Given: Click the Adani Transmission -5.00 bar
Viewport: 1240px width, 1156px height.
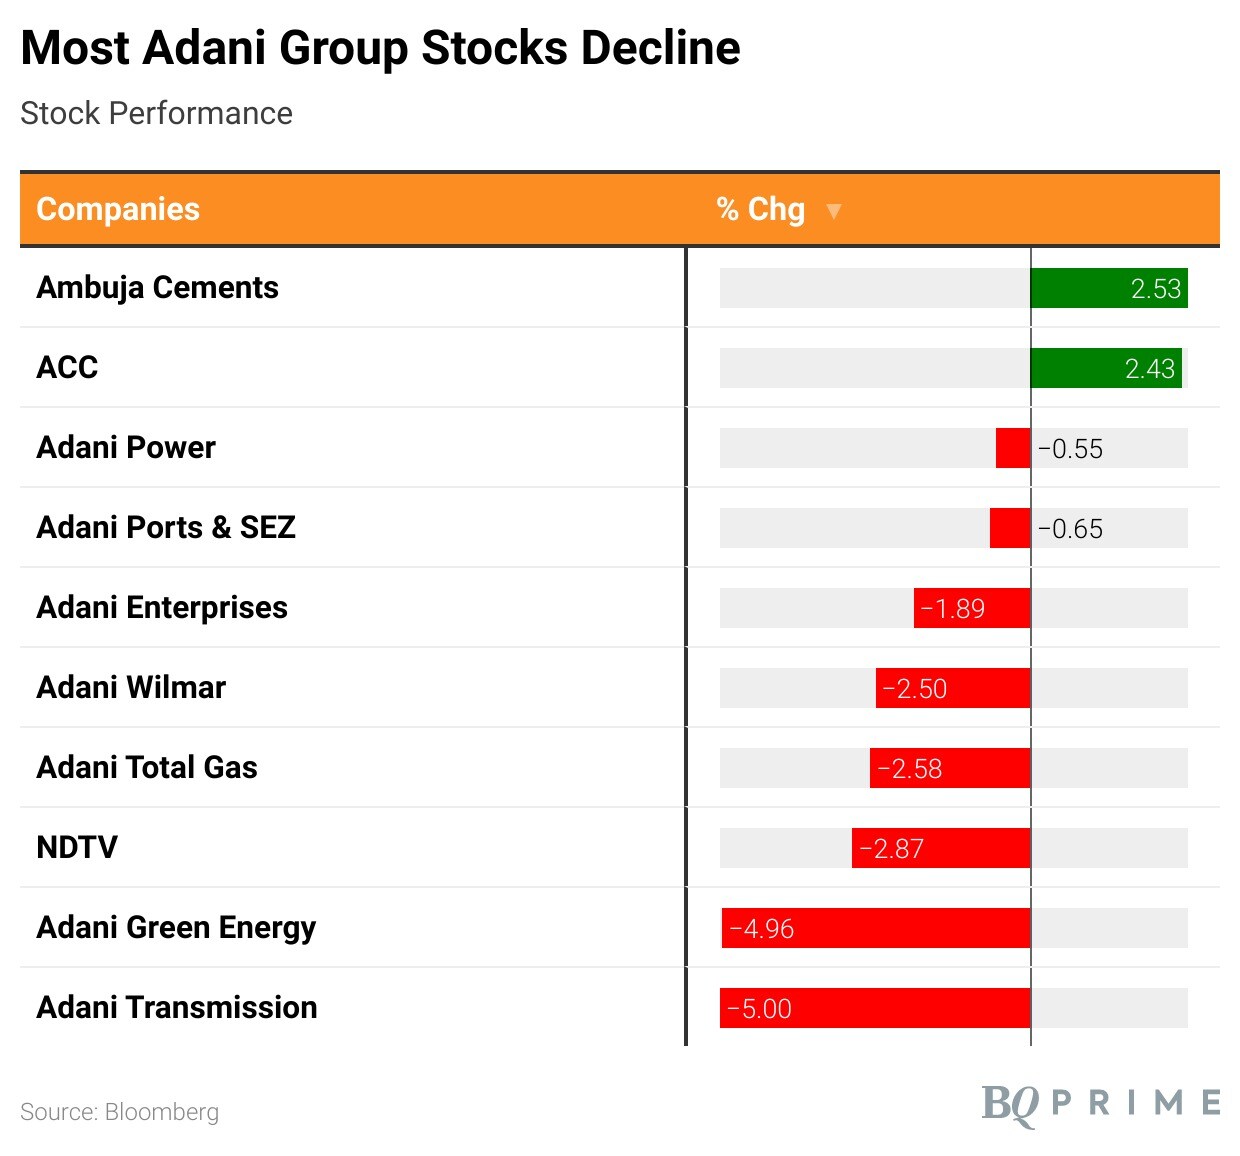Looking at the screenshot, I should (x=874, y=1008).
